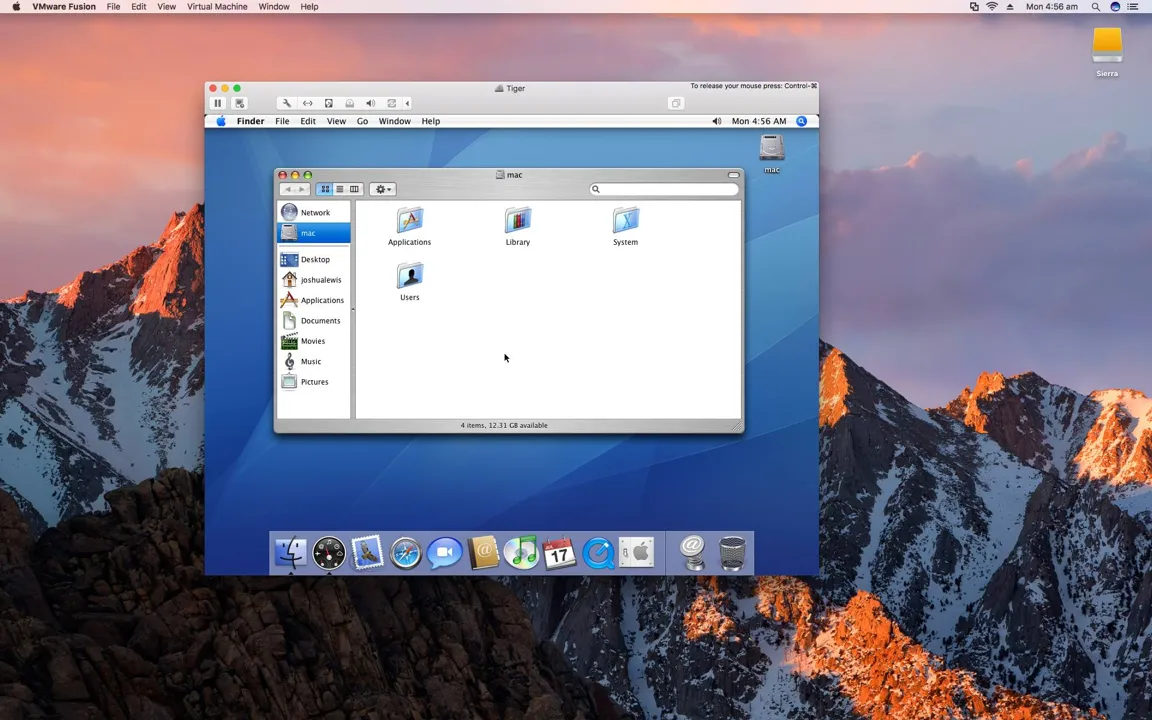The height and width of the screenshot is (720, 1152).
Task: Open the Go menu in Tiger
Action: coord(362,121)
